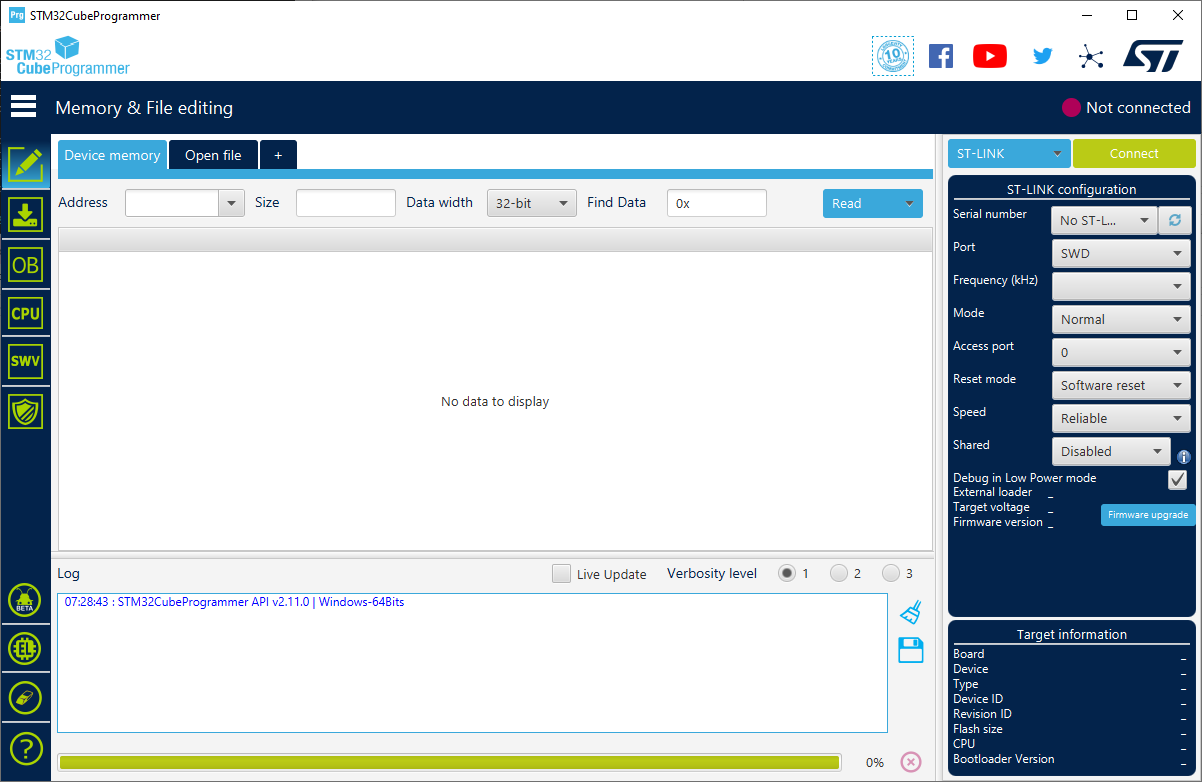Open the ST Twitter page icon
This screenshot has height=782, width=1202.
pos(1043,56)
